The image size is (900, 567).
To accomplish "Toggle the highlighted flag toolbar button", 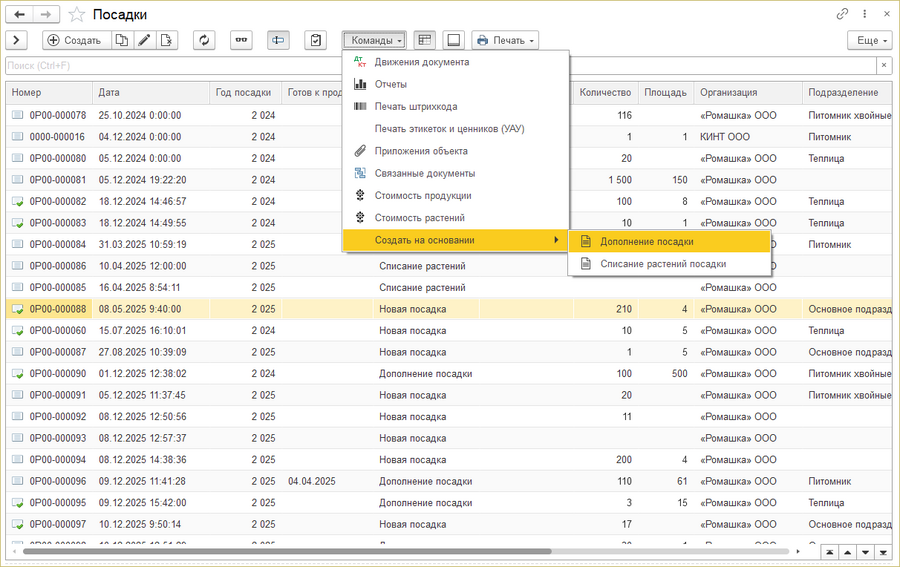I will tap(278, 40).
